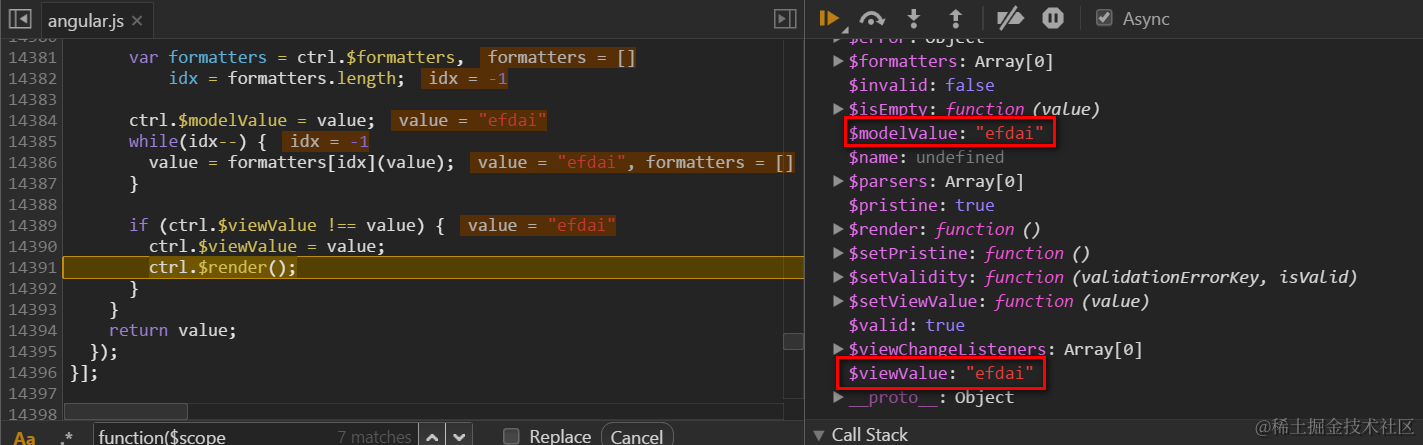Expand the $viewChangeListeners array
Viewport: 1423px width, 445px height.
point(839,350)
